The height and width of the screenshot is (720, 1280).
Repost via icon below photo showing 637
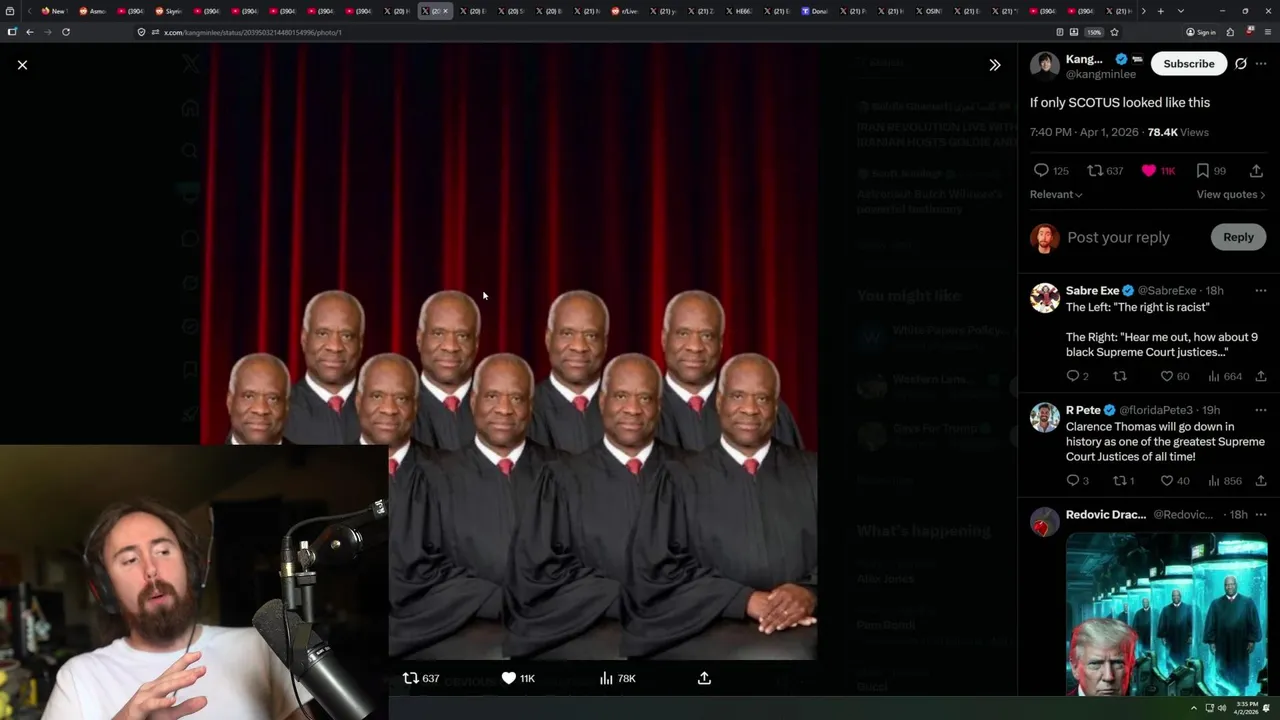click(x=410, y=678)
